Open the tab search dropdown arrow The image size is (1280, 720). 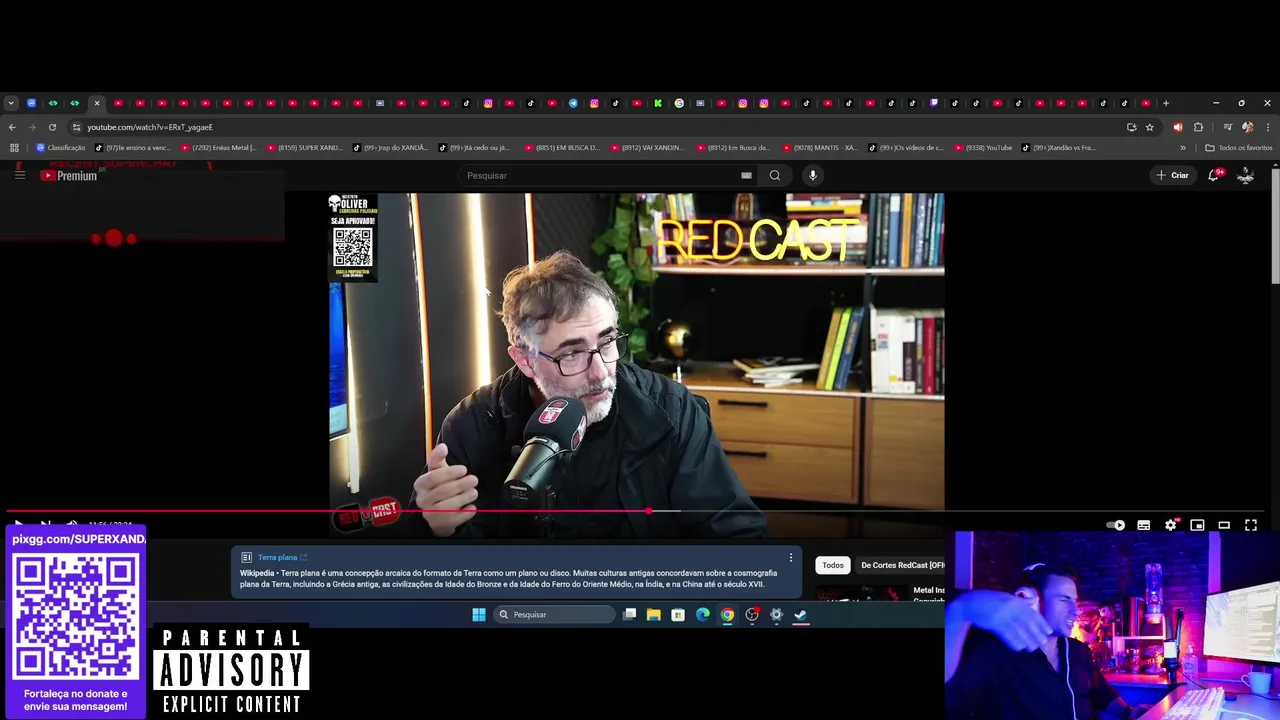click(11, 103)
